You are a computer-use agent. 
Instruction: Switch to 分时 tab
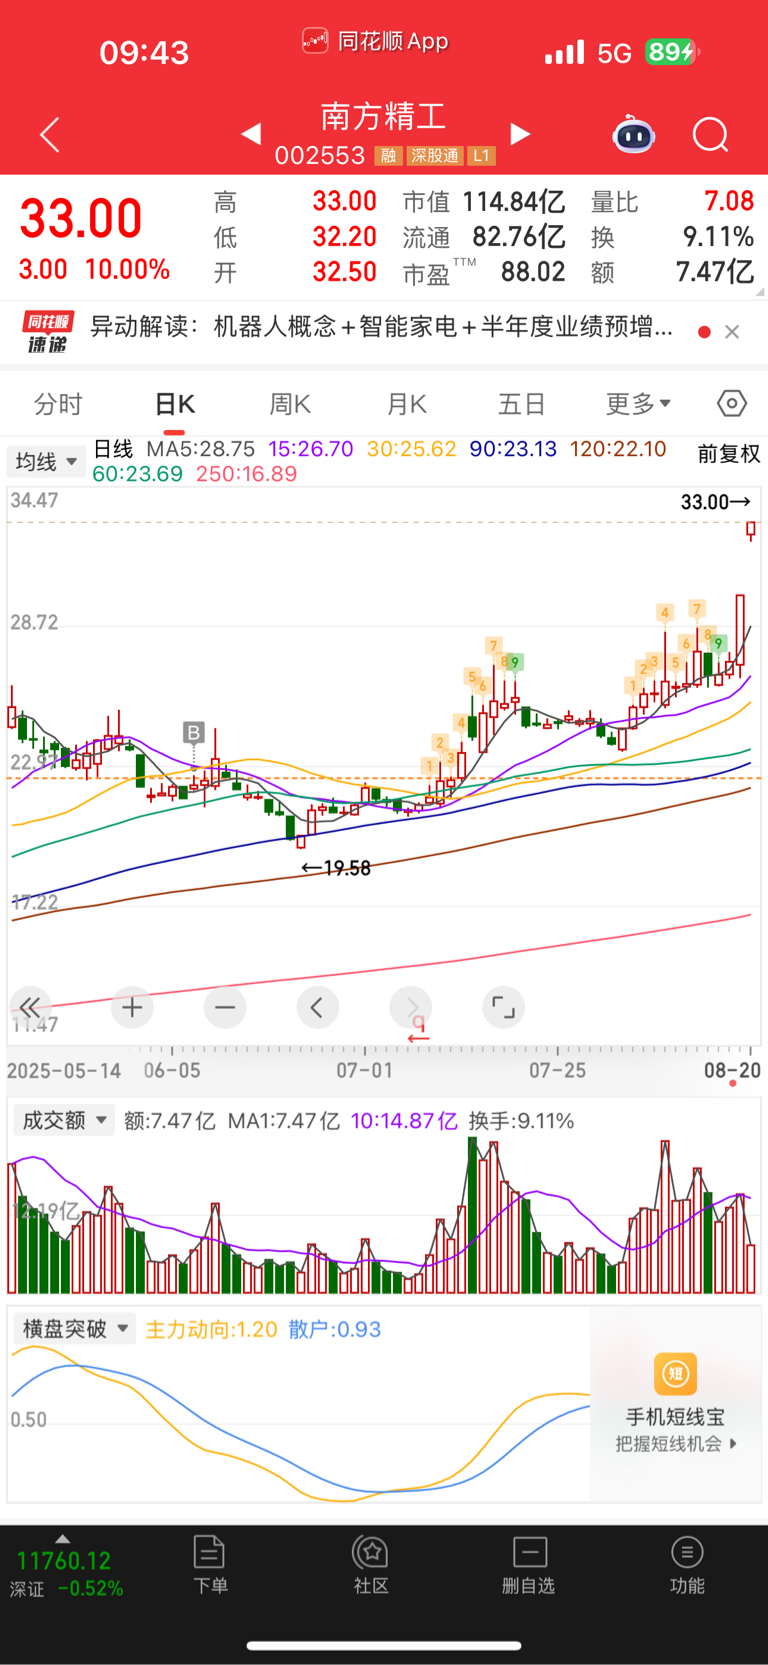click(x=58, y=404)
